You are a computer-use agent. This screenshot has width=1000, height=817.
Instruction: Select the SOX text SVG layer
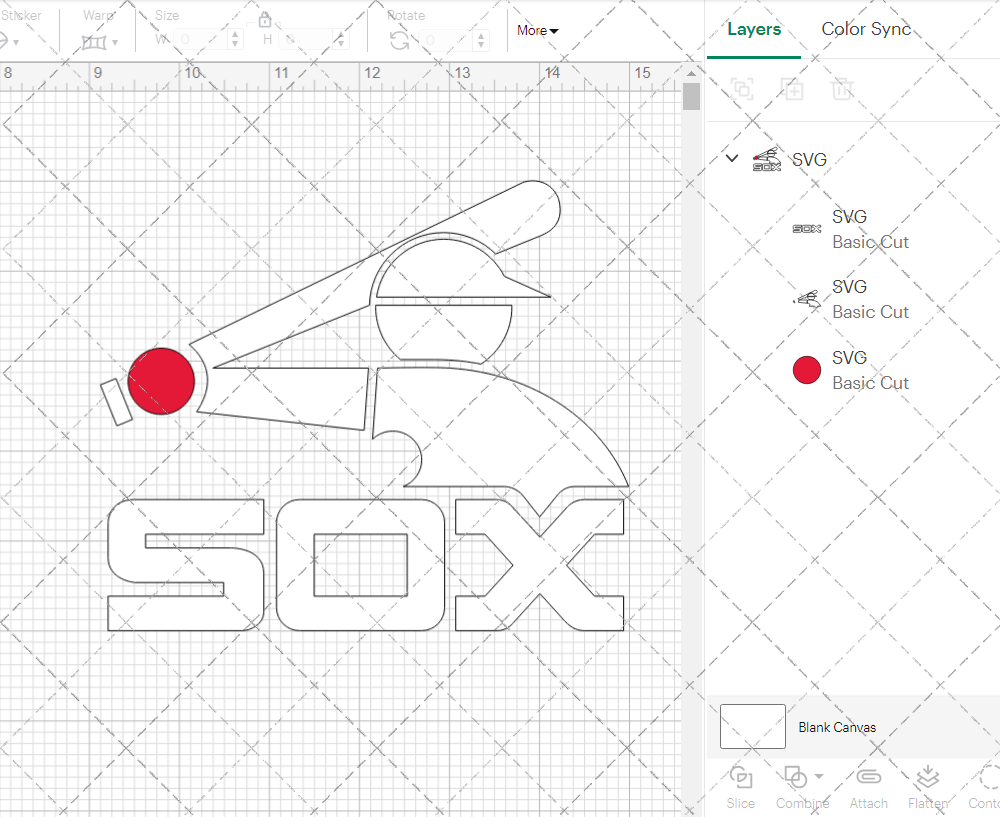[x=853, y=229]
